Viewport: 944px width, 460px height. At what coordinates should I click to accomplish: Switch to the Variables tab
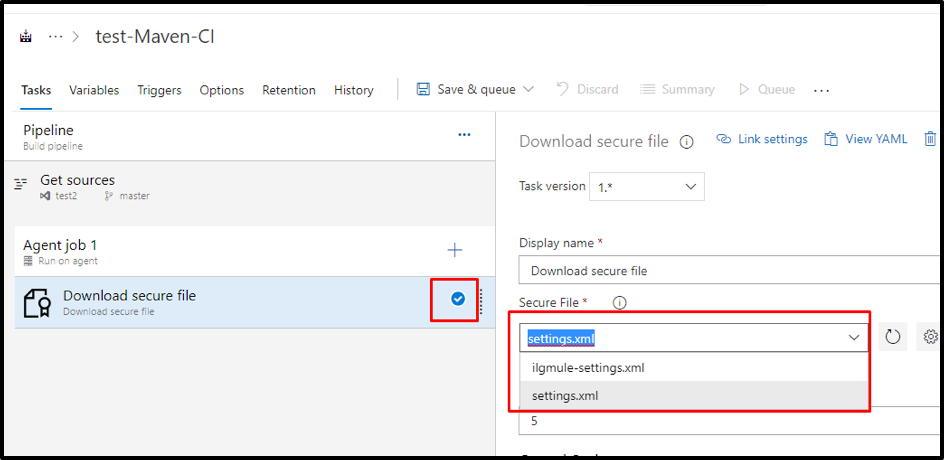tap(94, 90)
